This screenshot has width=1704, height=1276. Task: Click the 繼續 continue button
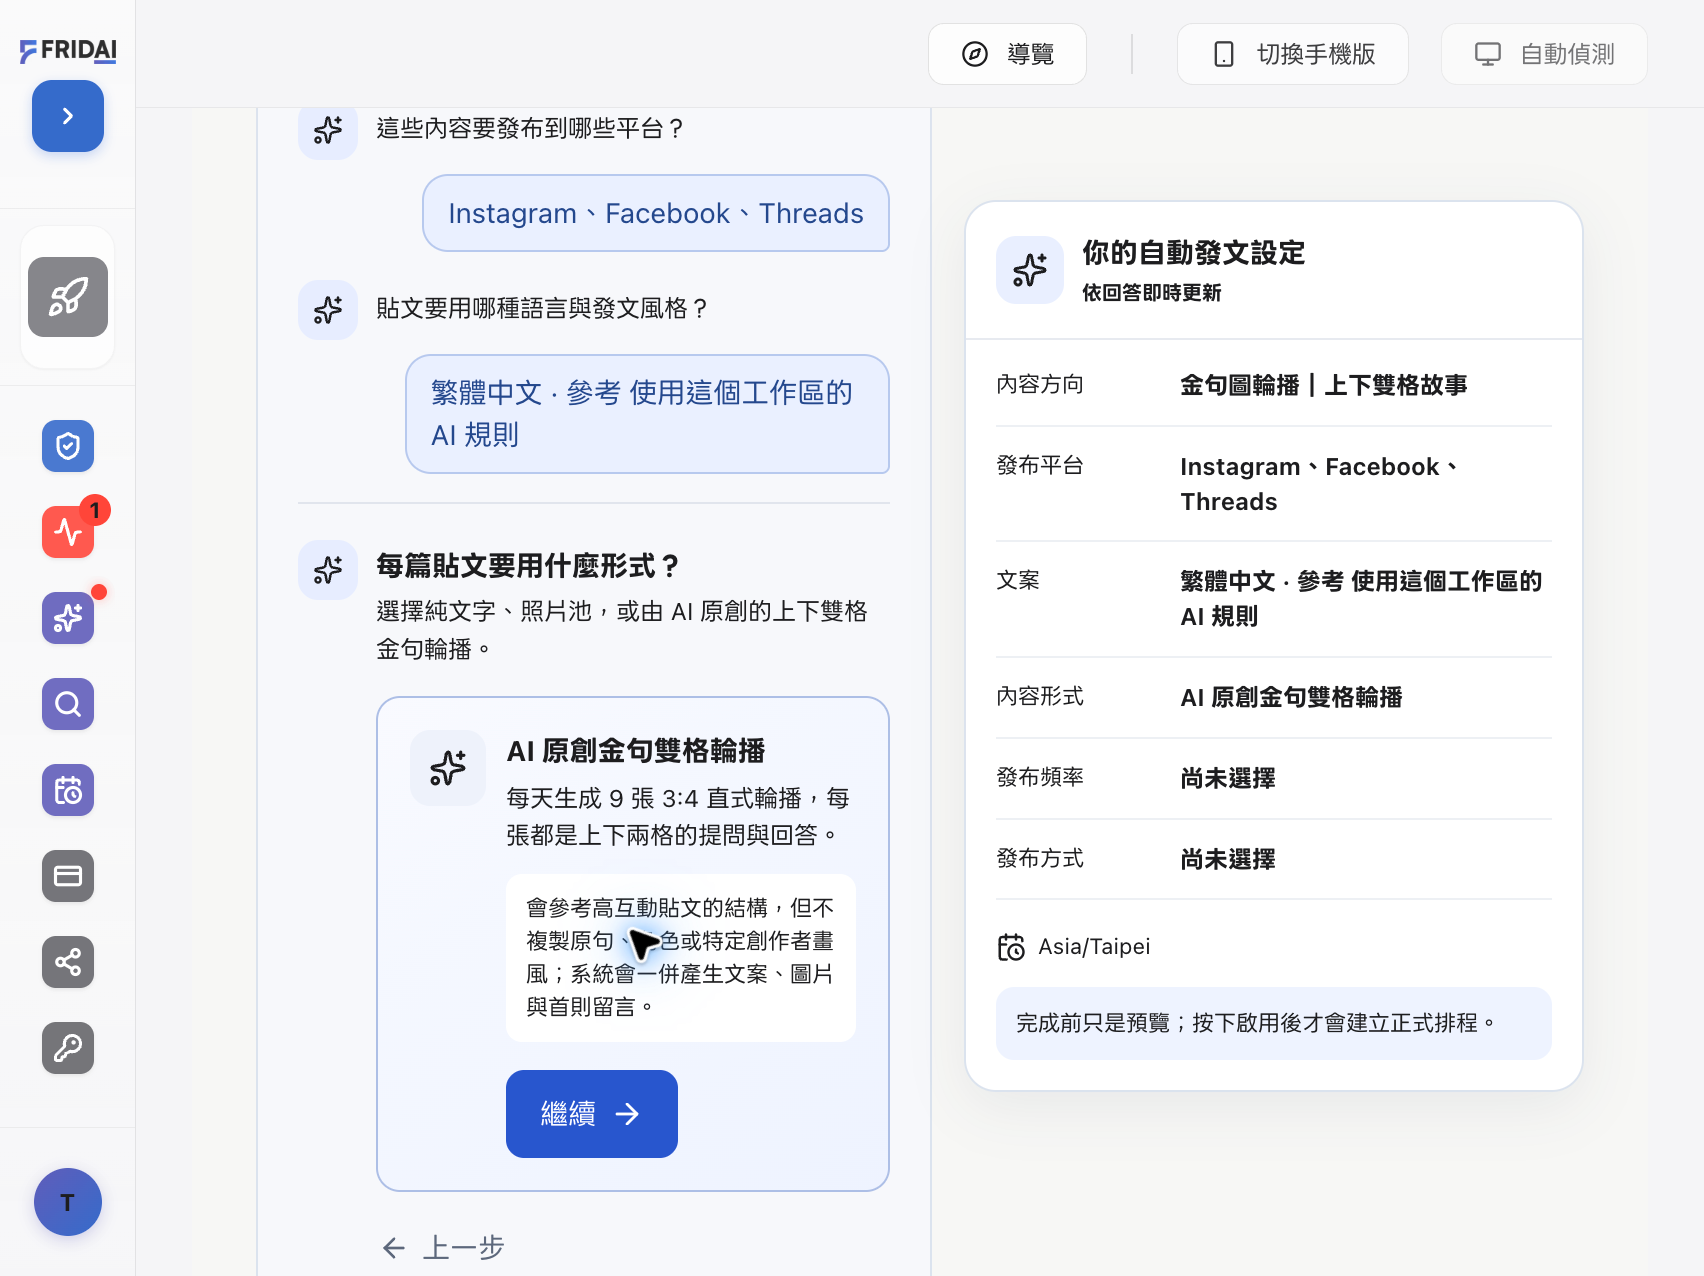click(x=592, y=1114)
